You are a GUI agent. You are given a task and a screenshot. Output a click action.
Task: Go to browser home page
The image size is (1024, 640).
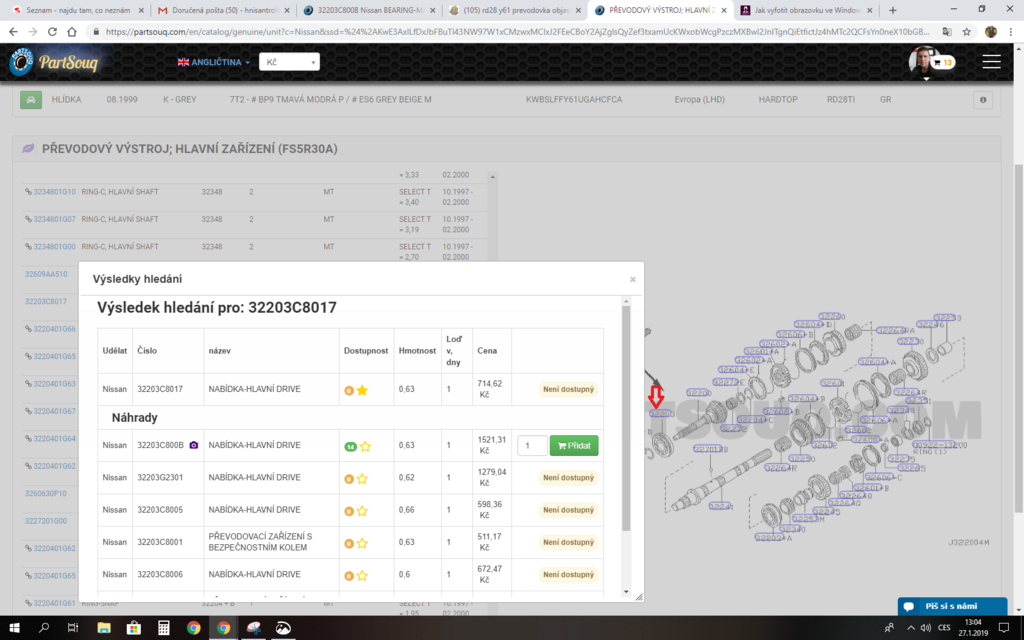pos(72,31)
